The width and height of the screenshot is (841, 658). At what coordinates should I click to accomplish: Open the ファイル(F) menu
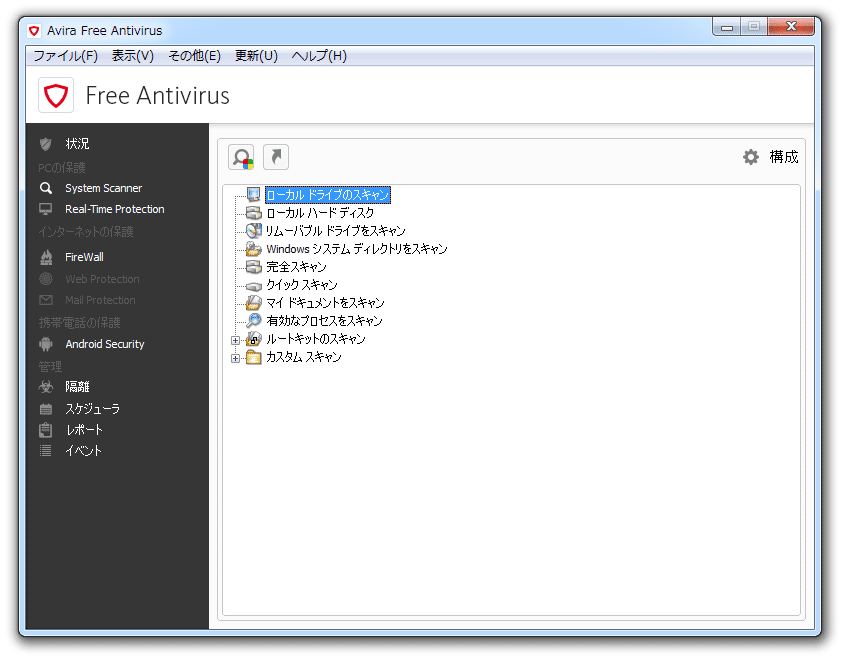65,56
